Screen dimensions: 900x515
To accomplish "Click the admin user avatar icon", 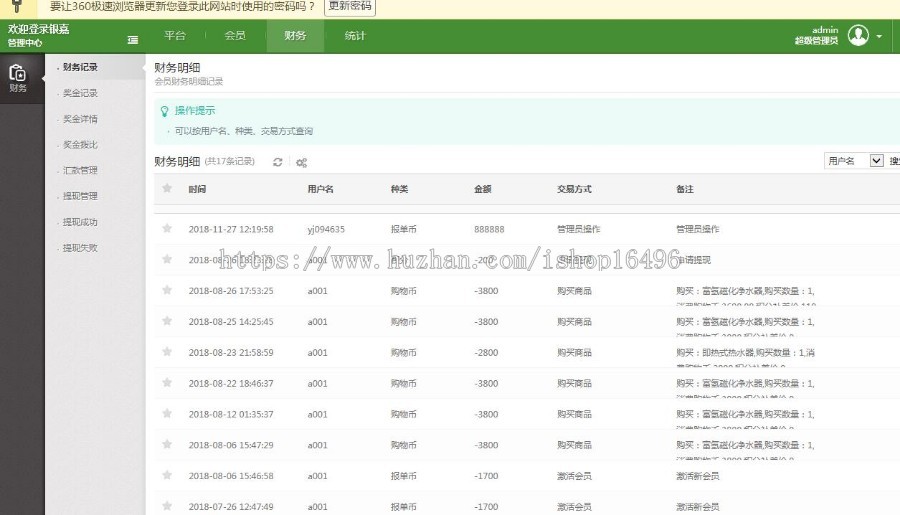I will tap(858, 35).
